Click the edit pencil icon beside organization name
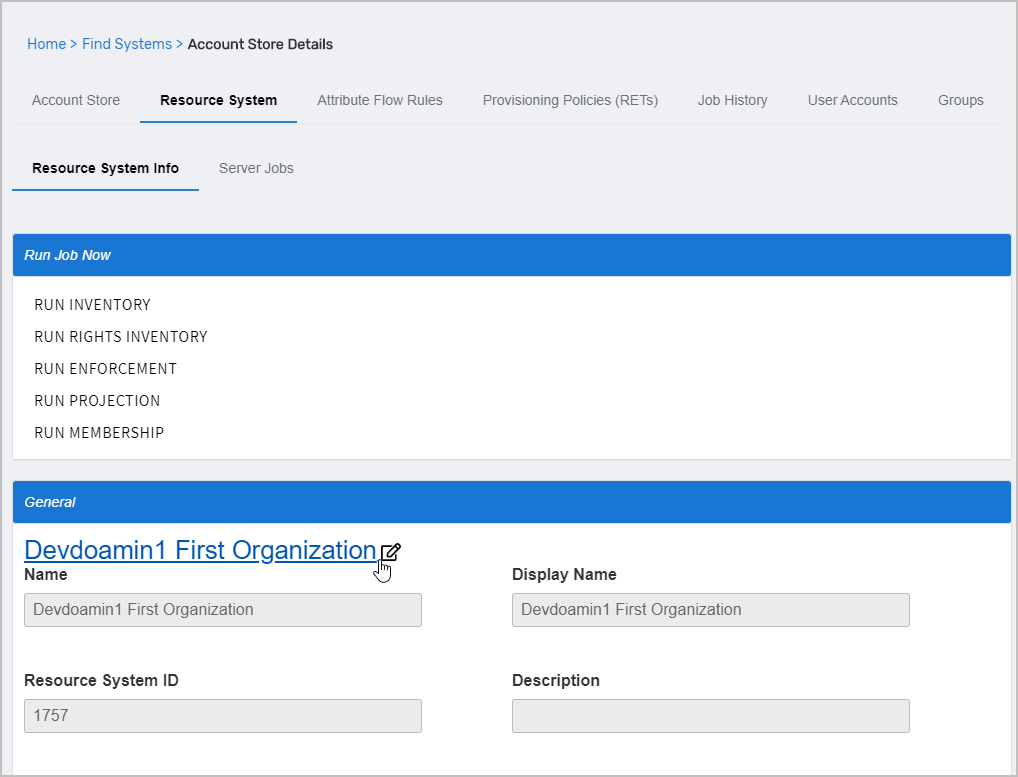1018x777 pixels. [391, 552]
